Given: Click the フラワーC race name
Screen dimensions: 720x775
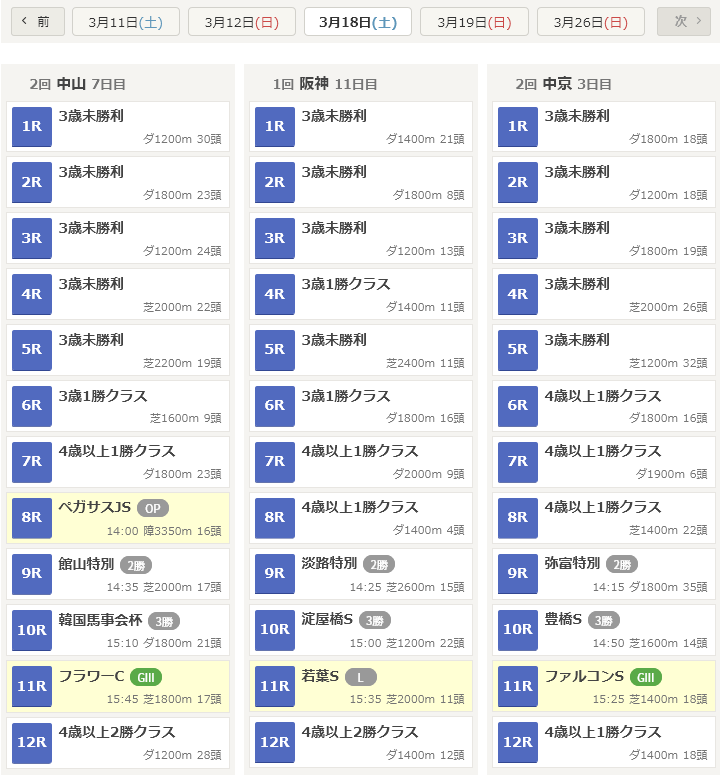Looking at the screenshot, I should click(x=91, y=676).
